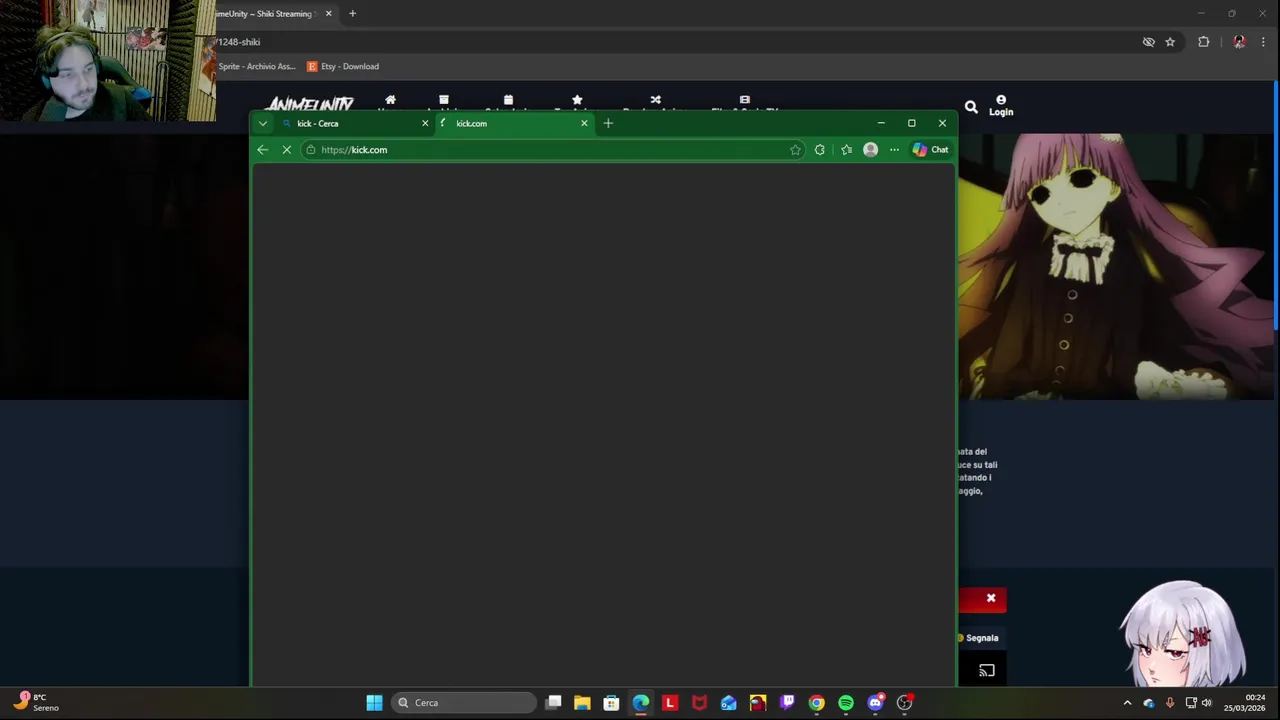This screenshot has width=1280, height=720.
Task: Open Microsoft Edge from taskbar
Action: click(641, 703)
